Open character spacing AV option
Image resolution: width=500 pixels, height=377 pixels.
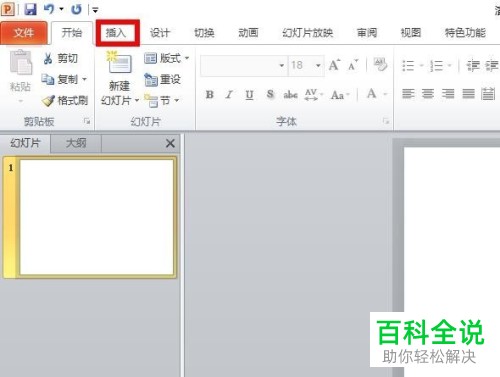click(313, 95)
